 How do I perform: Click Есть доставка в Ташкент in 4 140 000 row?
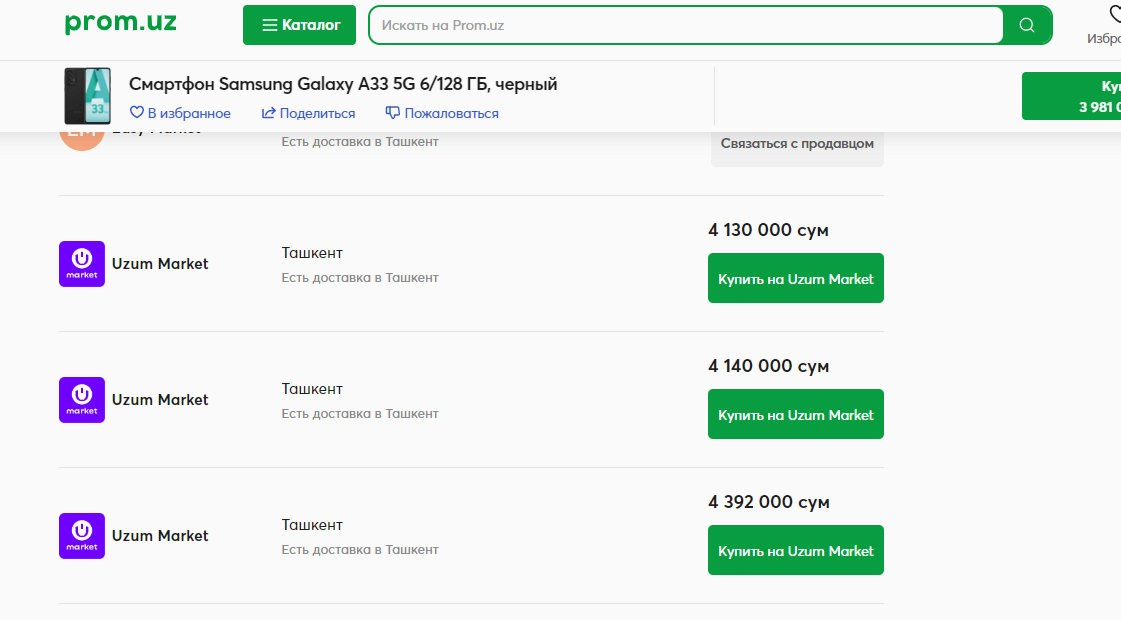(x=360, y=414)
